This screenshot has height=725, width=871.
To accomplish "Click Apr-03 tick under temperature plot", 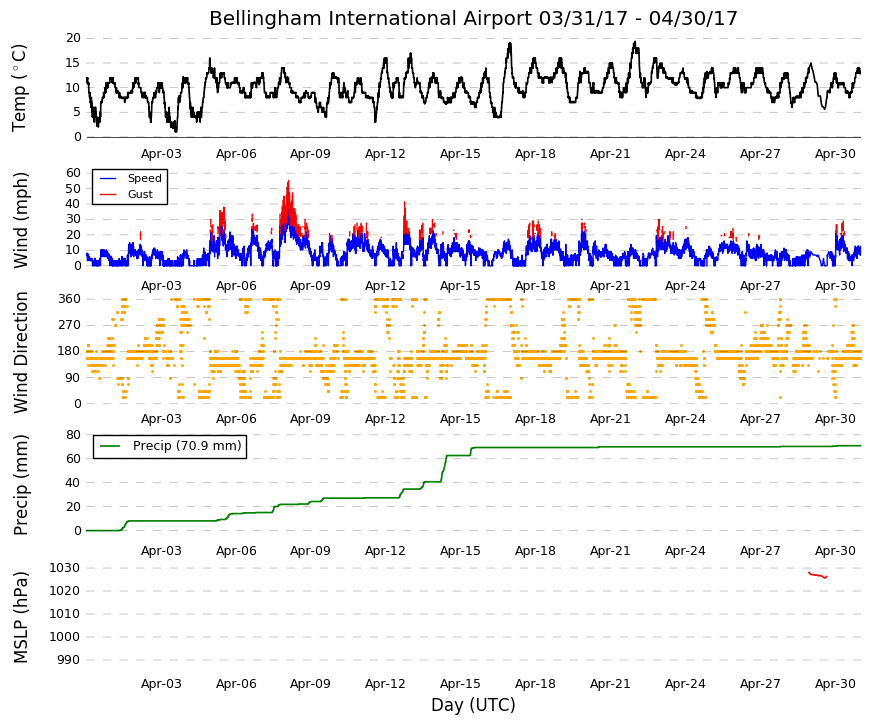I will coord(161,154).
